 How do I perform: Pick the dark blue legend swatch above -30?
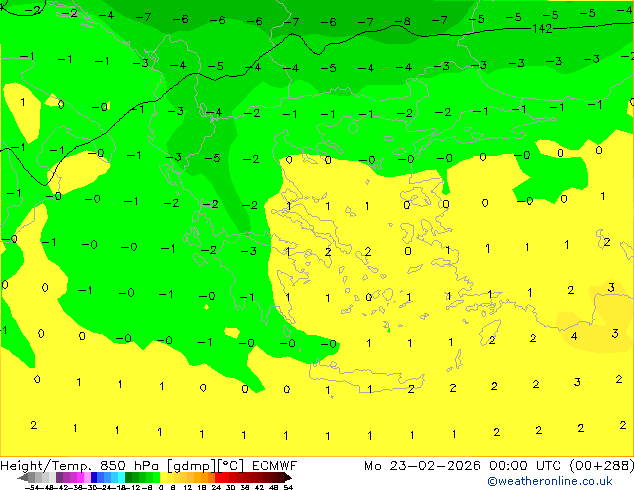[94, 477]
